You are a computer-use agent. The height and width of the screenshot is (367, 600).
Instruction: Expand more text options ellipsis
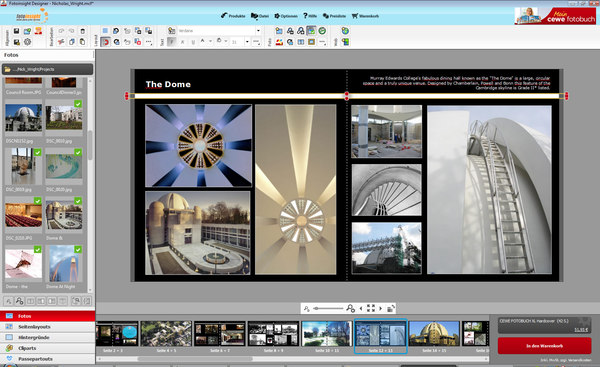point(256,42)
